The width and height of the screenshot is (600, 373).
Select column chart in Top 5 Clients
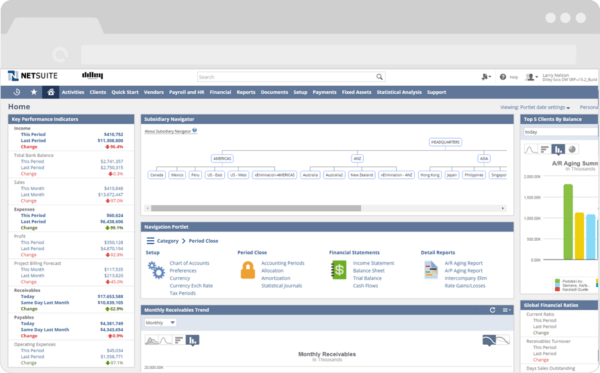coord(558,150)
